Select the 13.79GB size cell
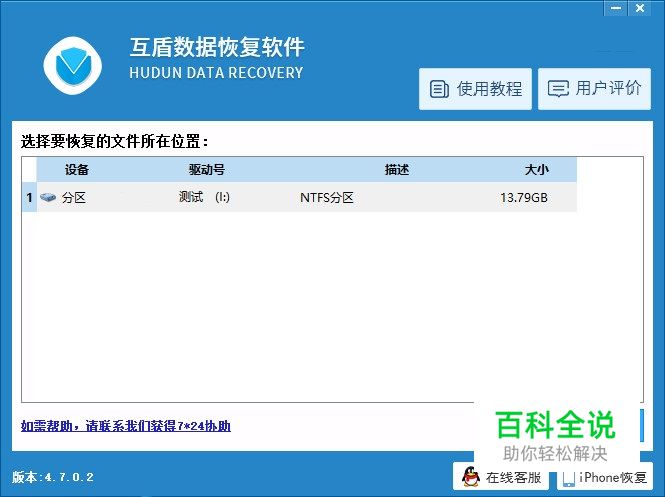Viewport: 665px width, 497px height. point(524,197)
